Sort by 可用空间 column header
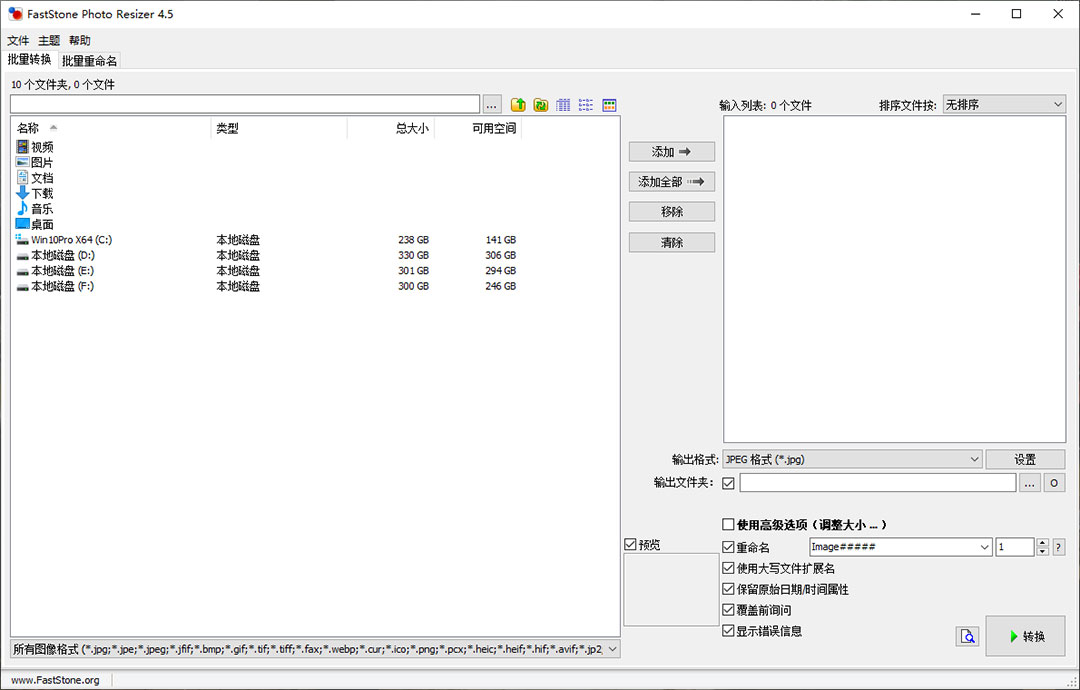Viewport: 1080px width, 690px height. pyautogui.click(x=477, y=128)
